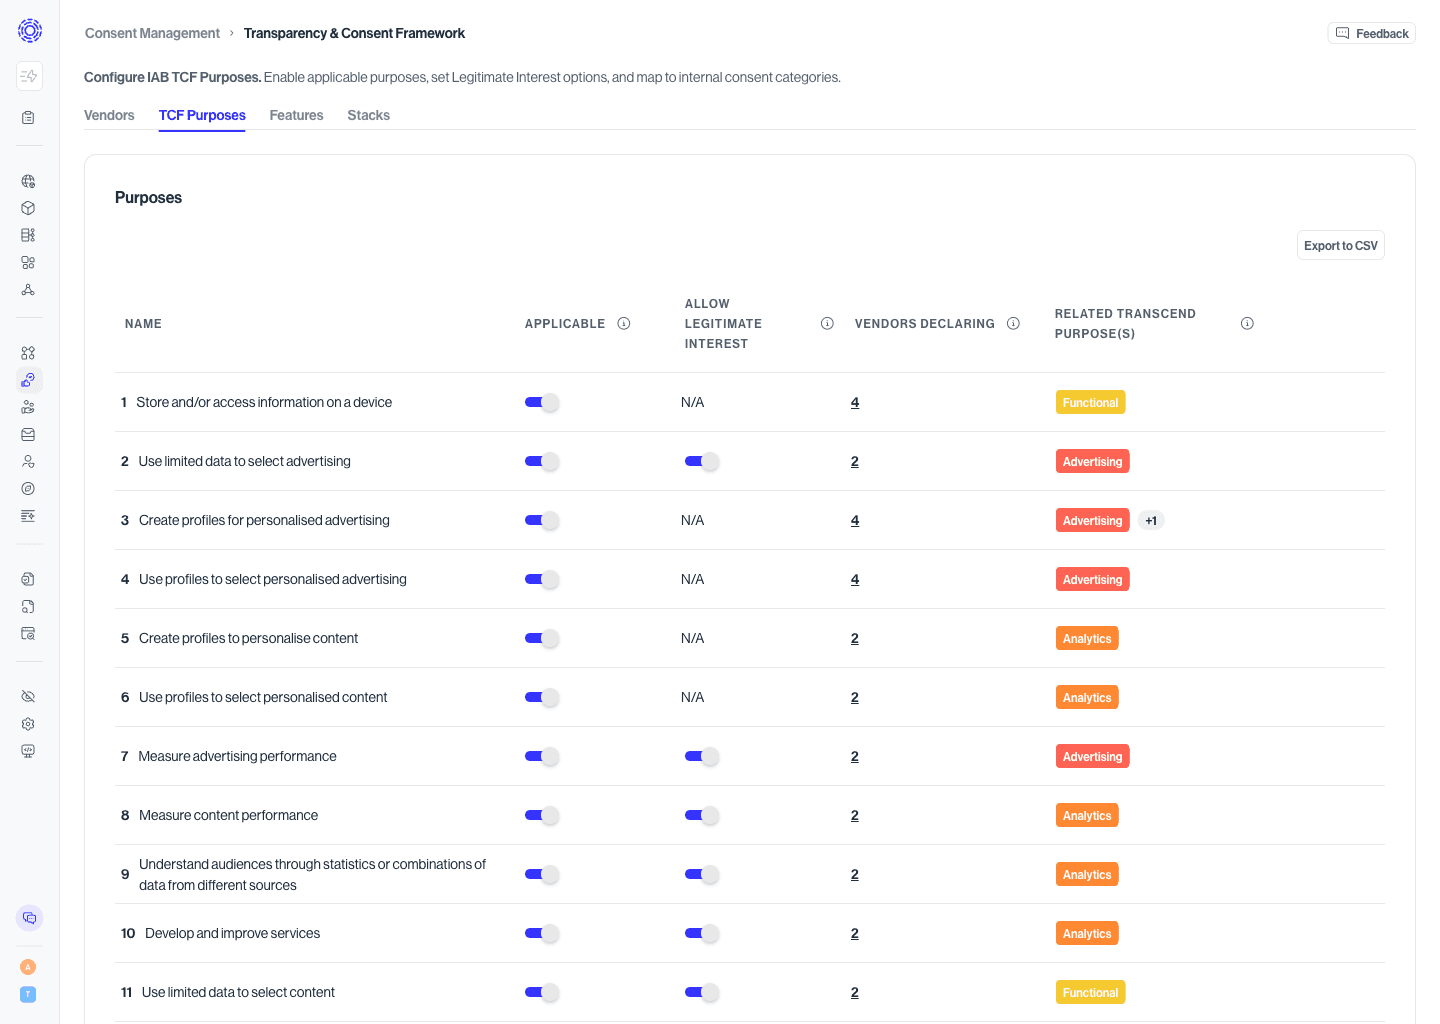
Task: Click info icon next to Applicable header
Action: tap(624, 323)
